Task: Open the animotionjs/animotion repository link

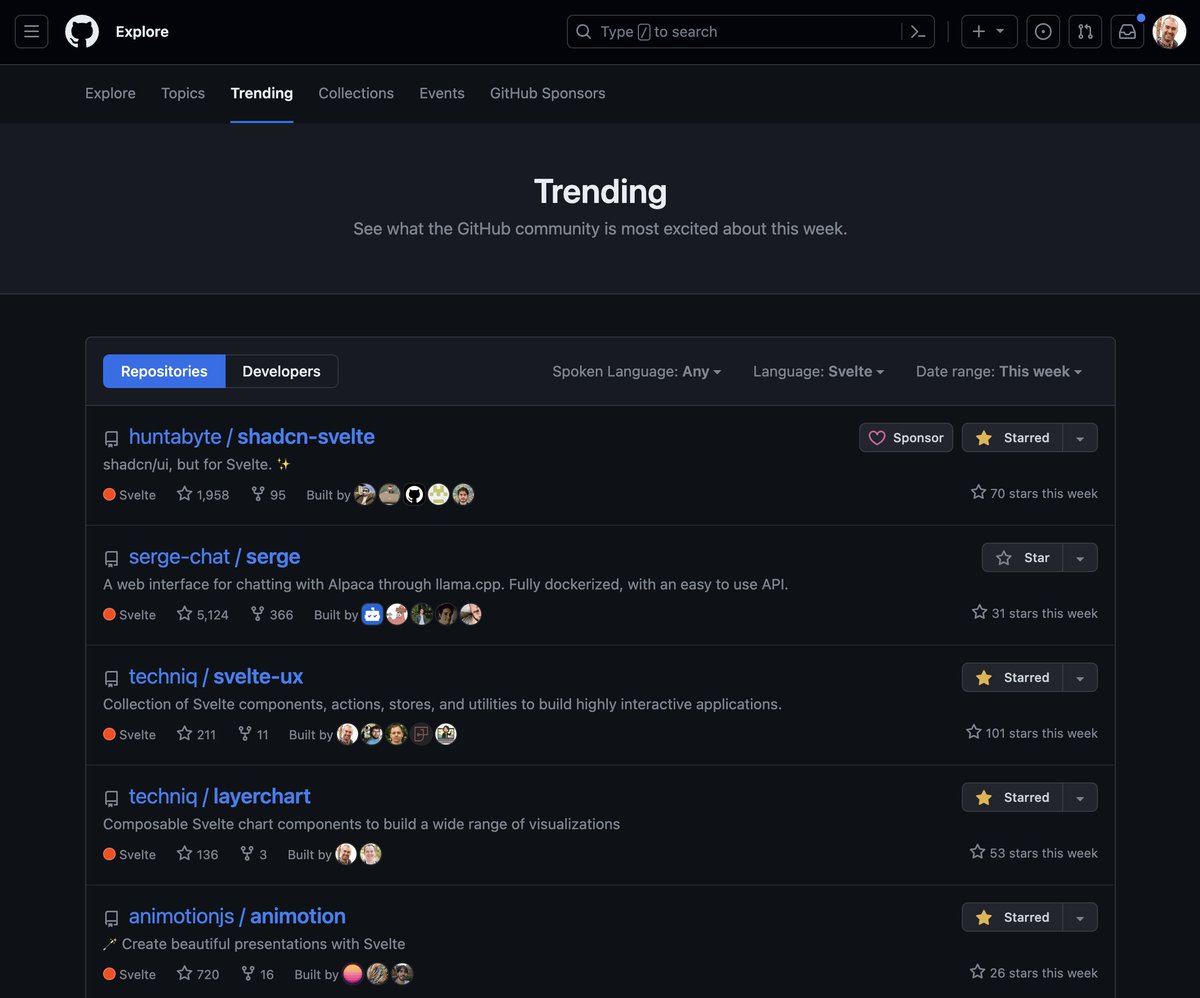Action: click(x=237, y=916)
